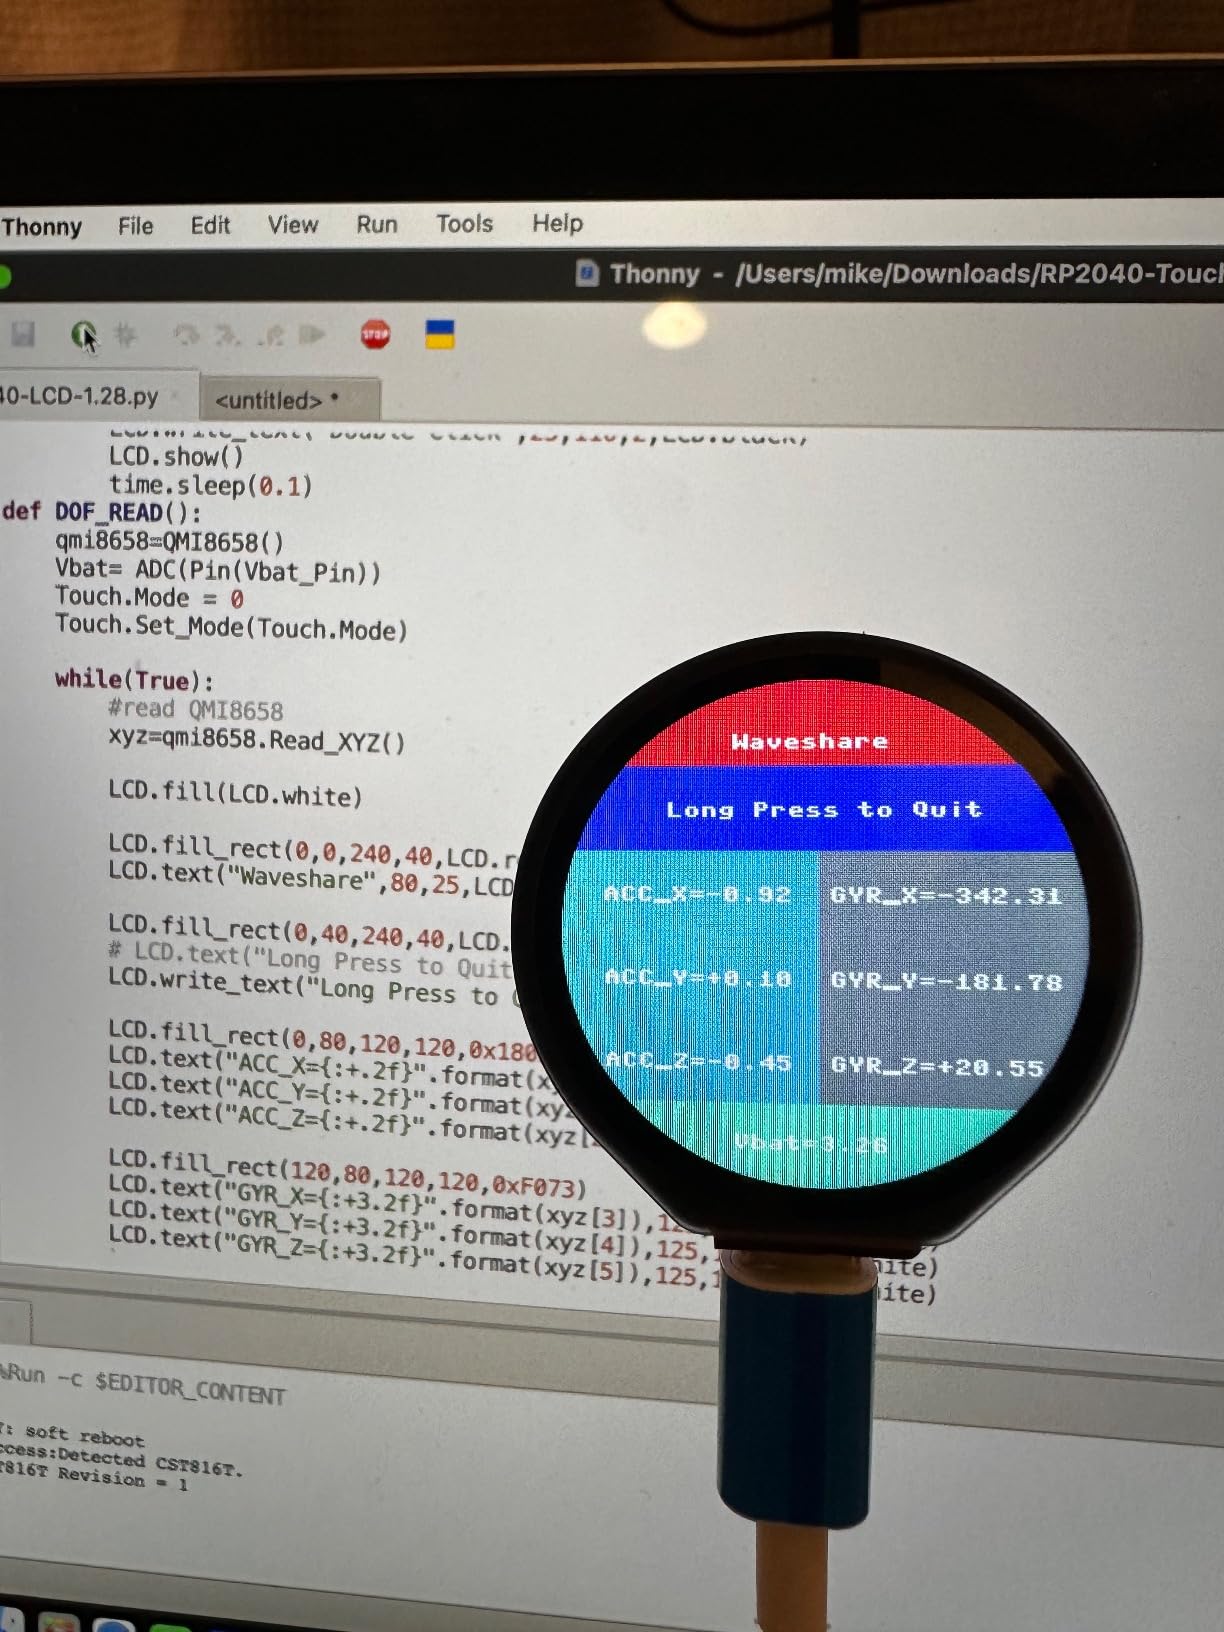Click the "Revision = 1" shell output
Viewport: 1224px width, 1632px height.
[122, 1478]
